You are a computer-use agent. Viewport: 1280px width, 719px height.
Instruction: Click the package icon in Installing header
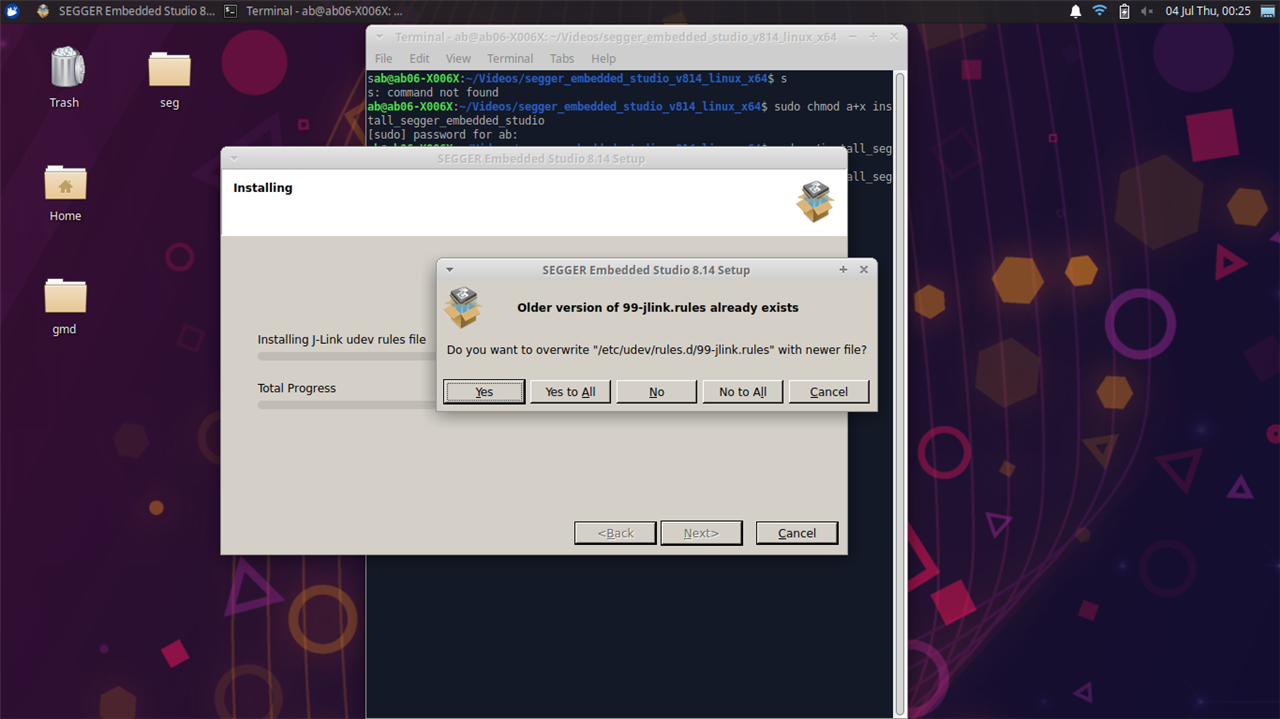coord(815,202)
